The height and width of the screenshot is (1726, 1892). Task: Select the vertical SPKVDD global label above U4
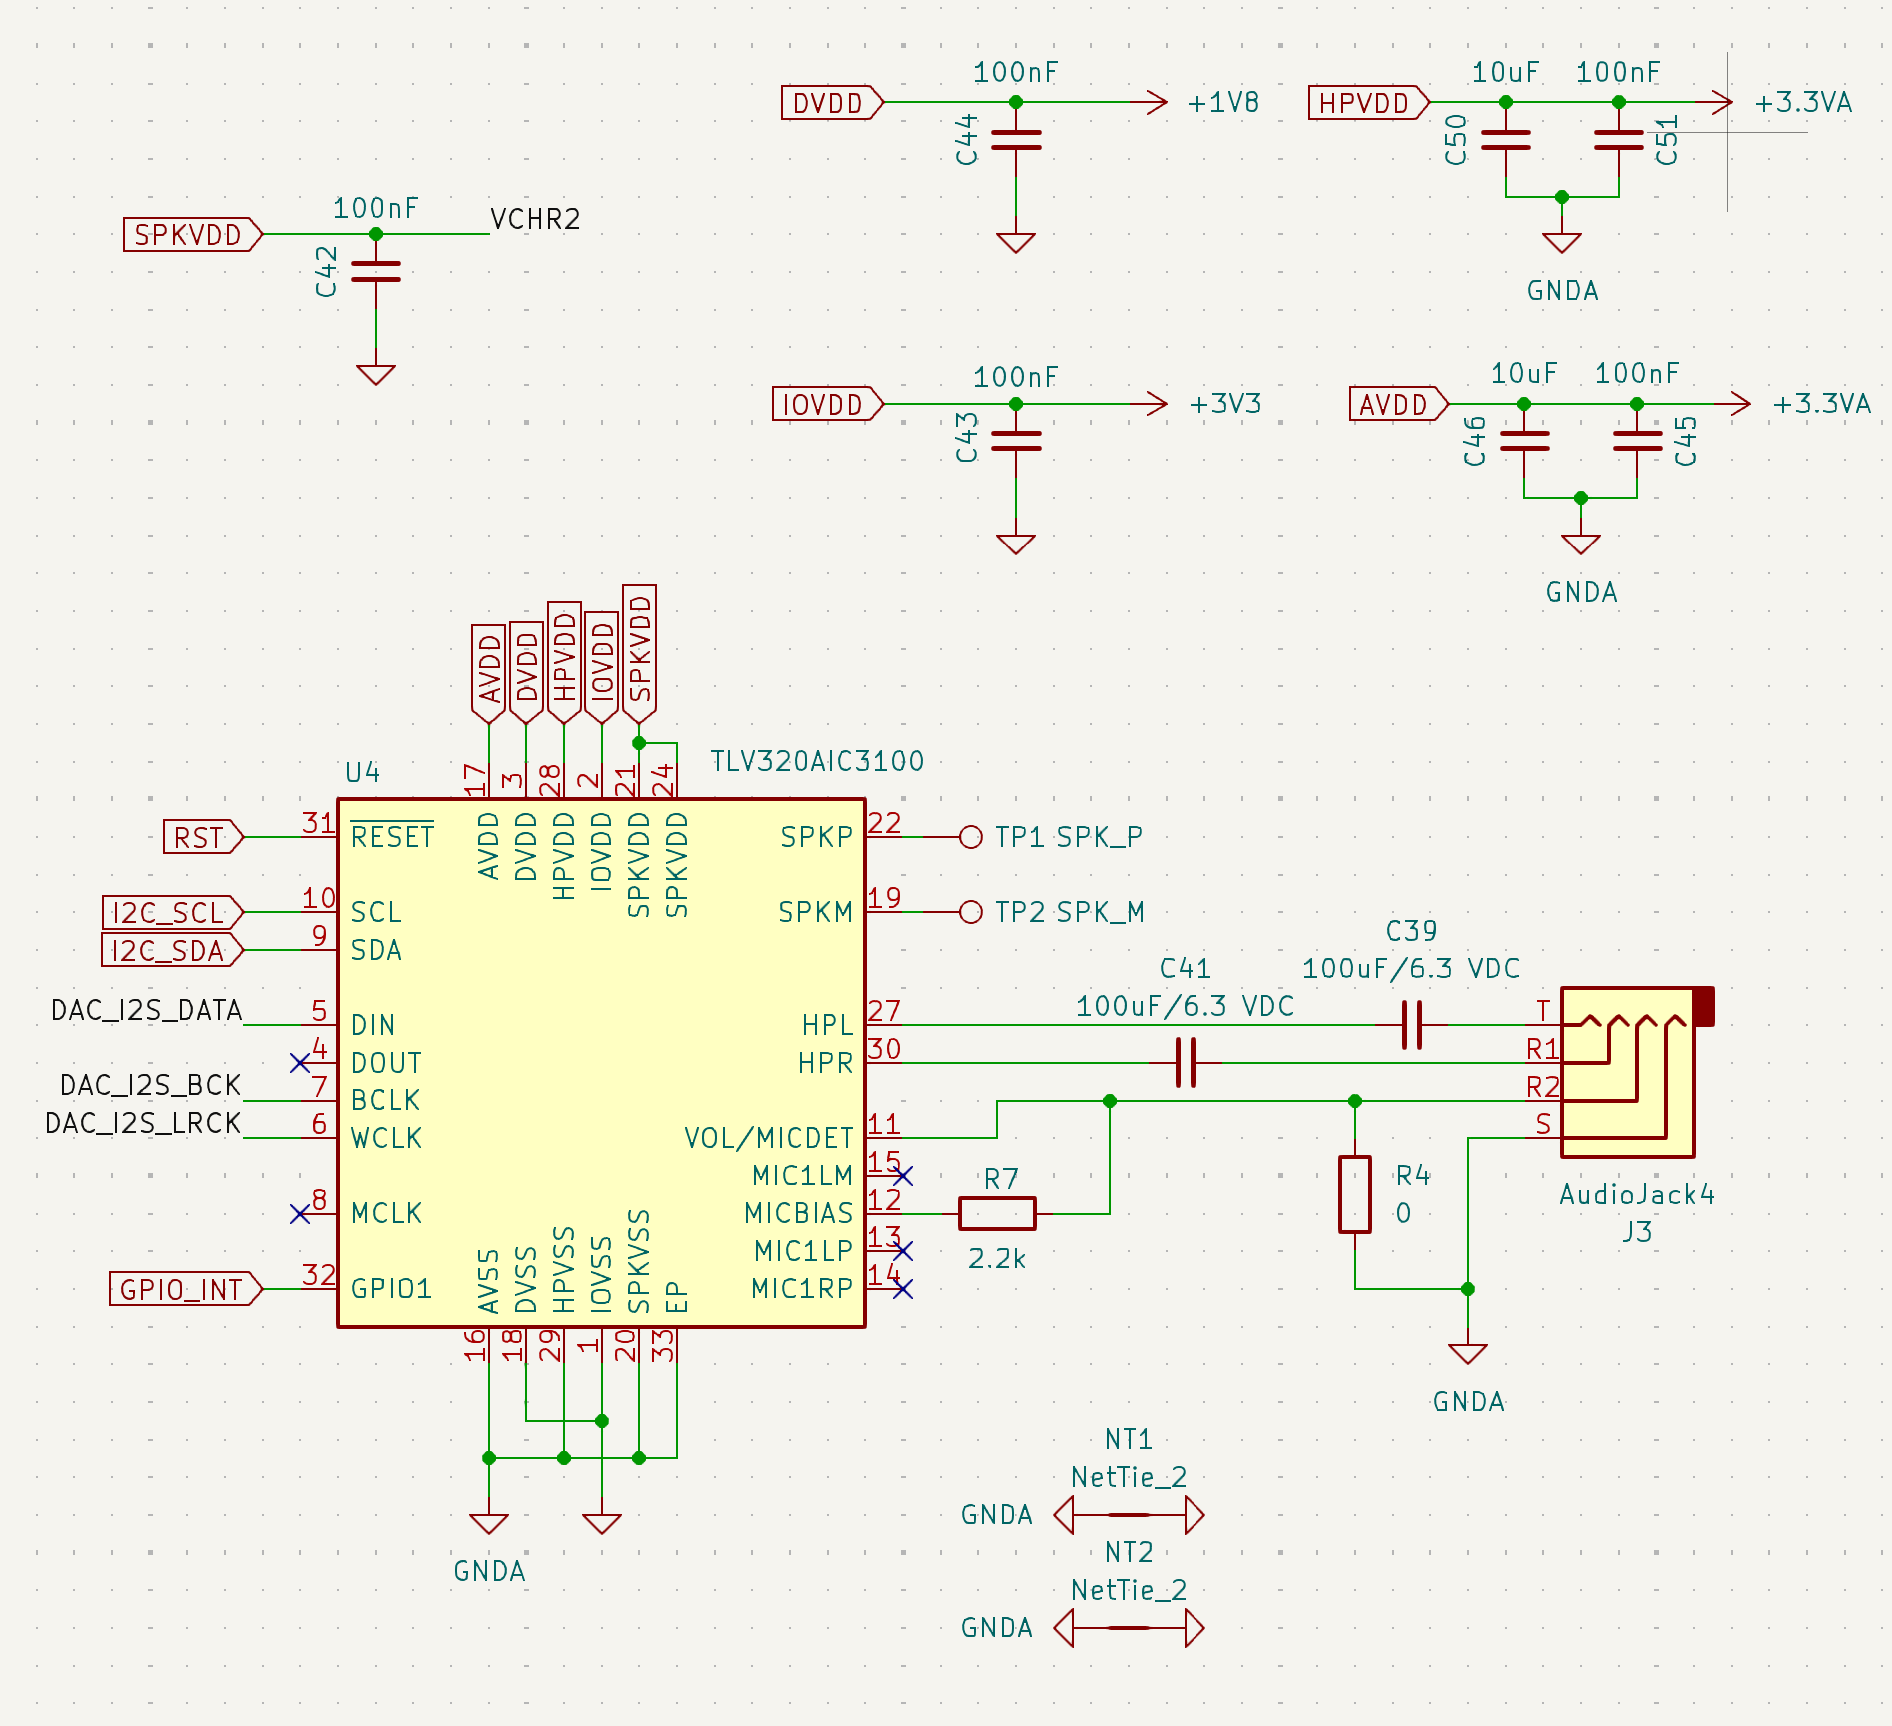(640, 655)
